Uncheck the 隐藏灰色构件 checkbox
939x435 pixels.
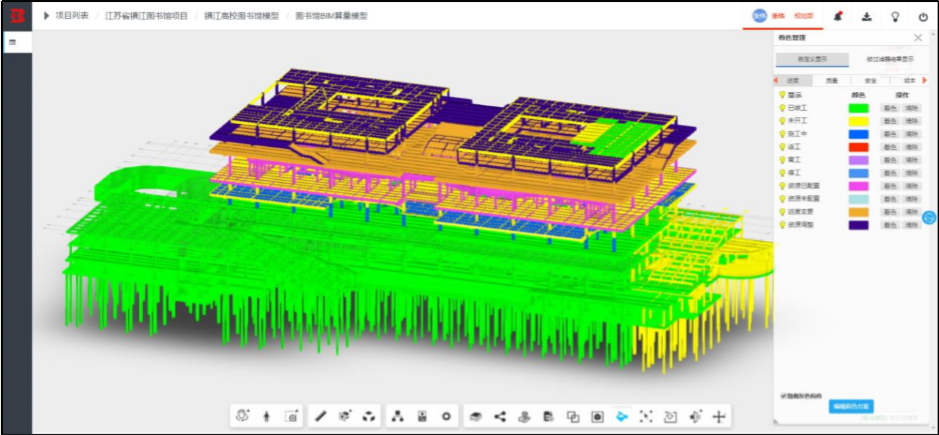point(784,395)
